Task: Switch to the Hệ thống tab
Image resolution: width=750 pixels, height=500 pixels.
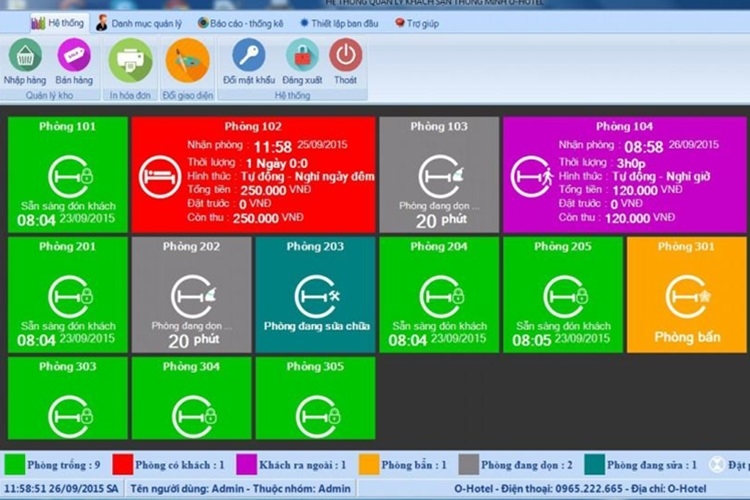Action: pos(60,23)
